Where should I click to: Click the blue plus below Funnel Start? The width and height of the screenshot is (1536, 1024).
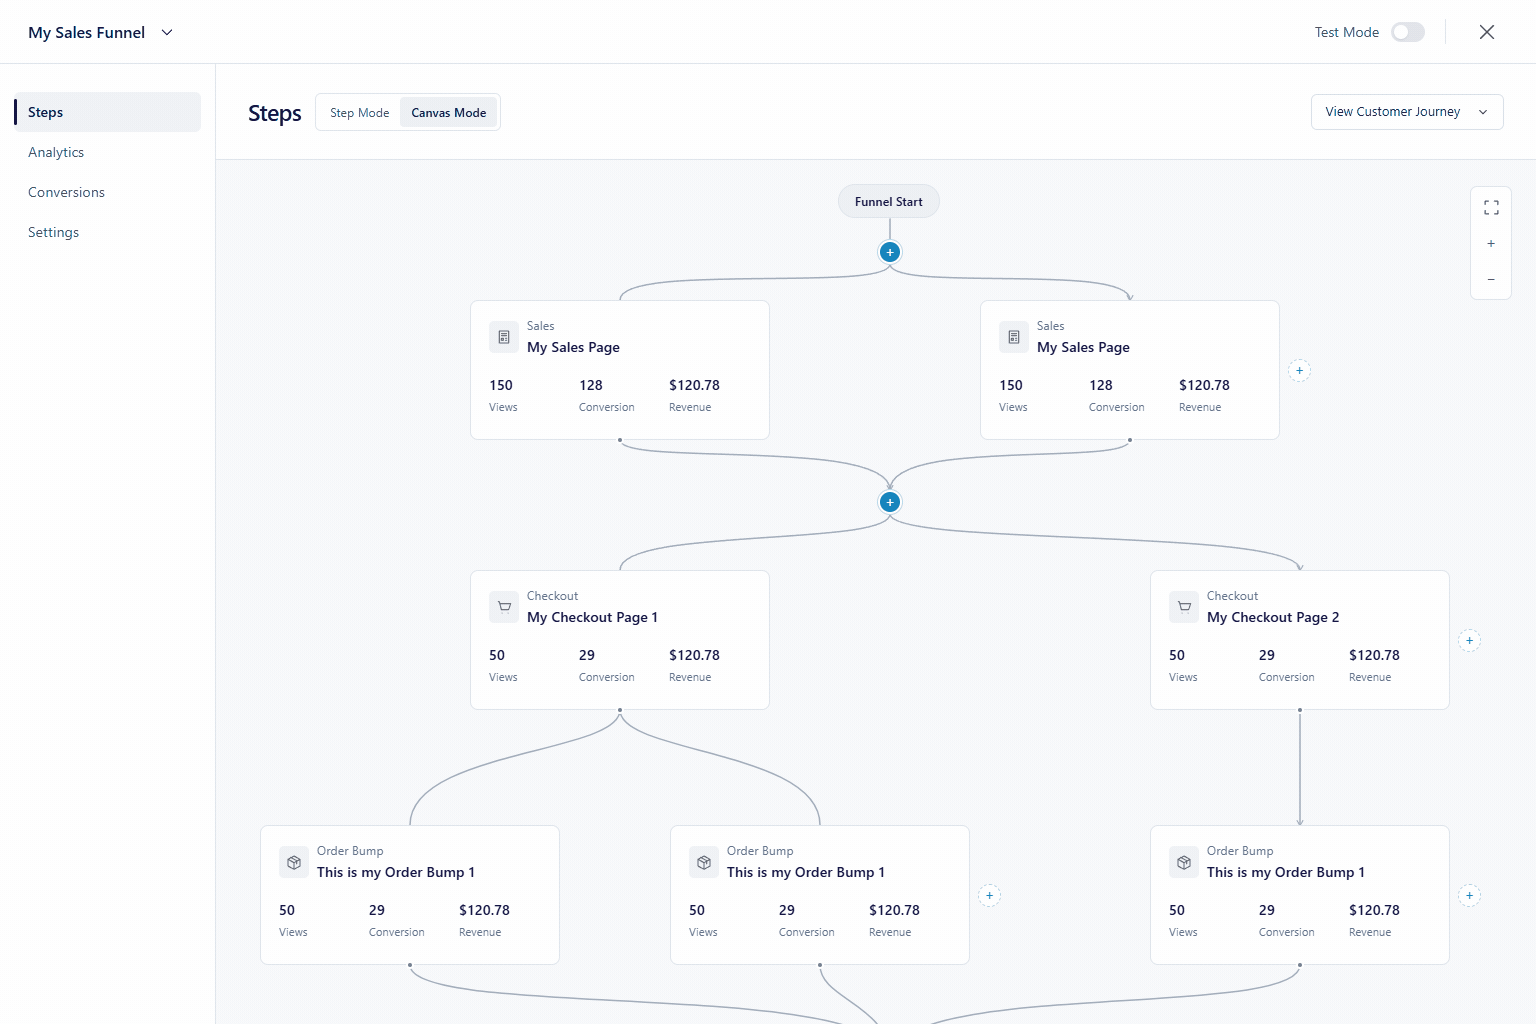890,252
